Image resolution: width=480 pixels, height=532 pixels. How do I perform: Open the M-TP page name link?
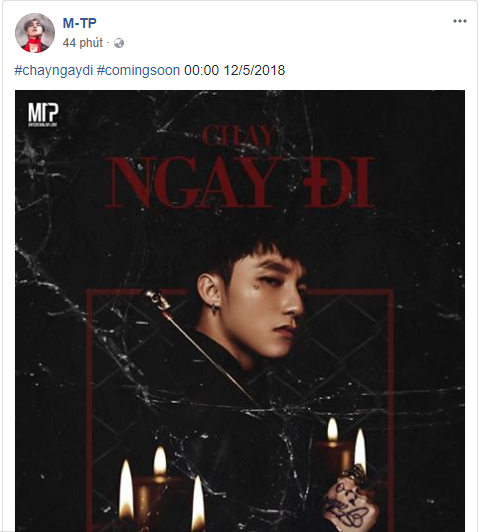click(80, 23)
